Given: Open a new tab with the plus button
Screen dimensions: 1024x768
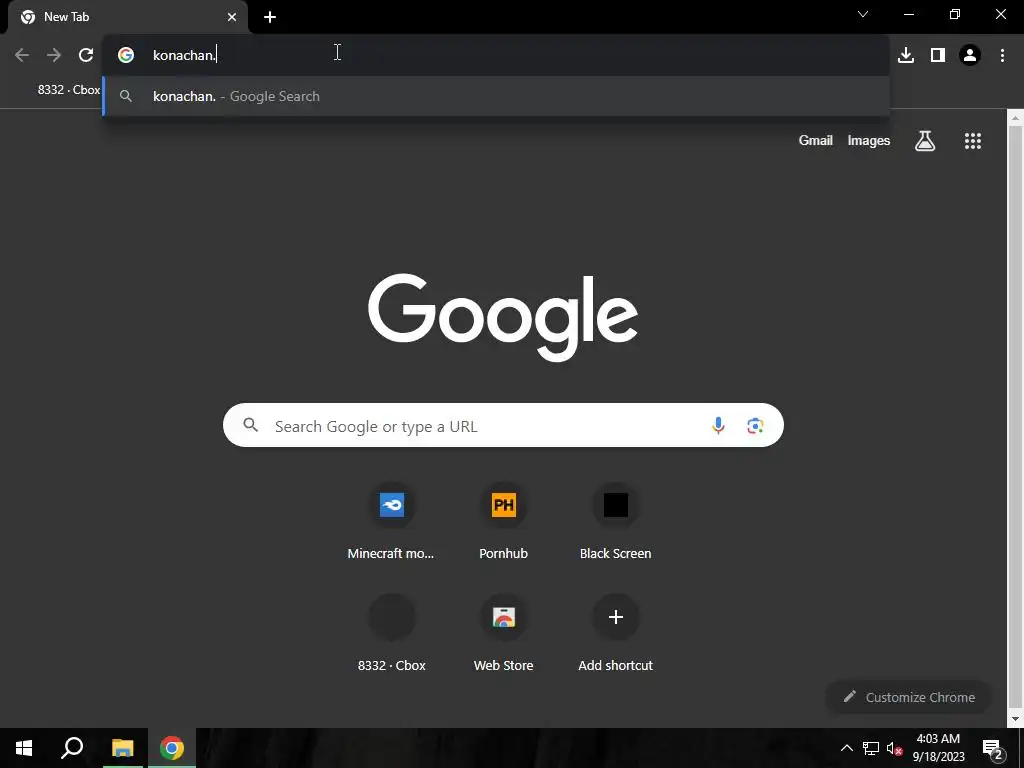Looking at the screenshot, I should 270,17.
